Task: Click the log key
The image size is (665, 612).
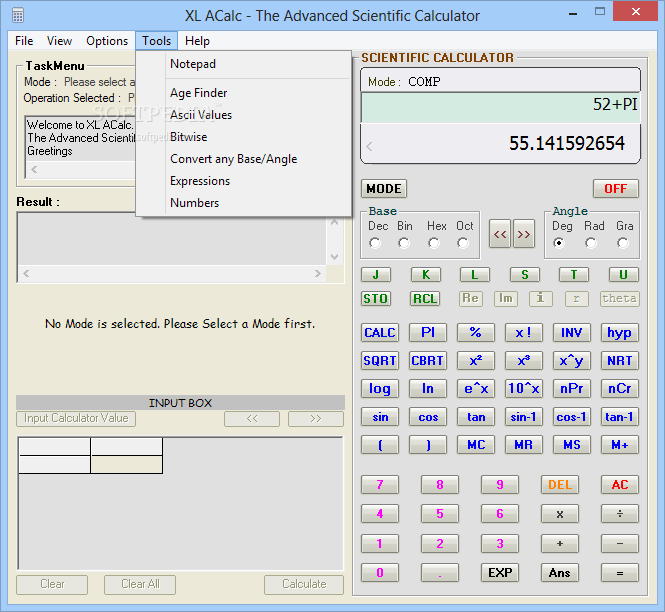Action: point(380,388)
